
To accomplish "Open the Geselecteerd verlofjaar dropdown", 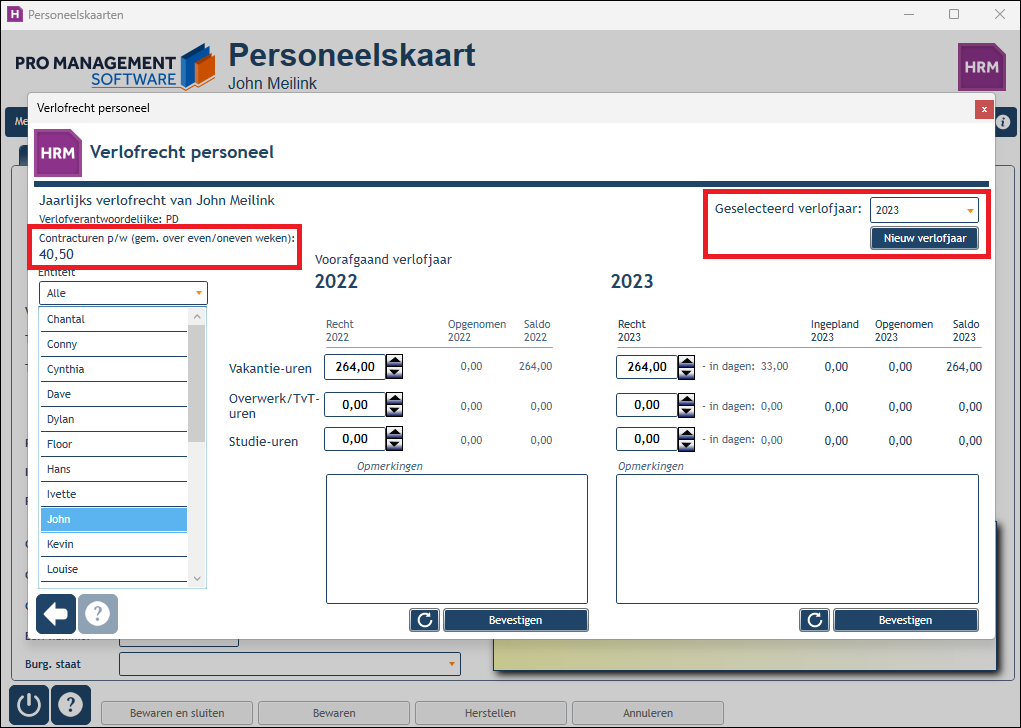I will pos(924,210).
